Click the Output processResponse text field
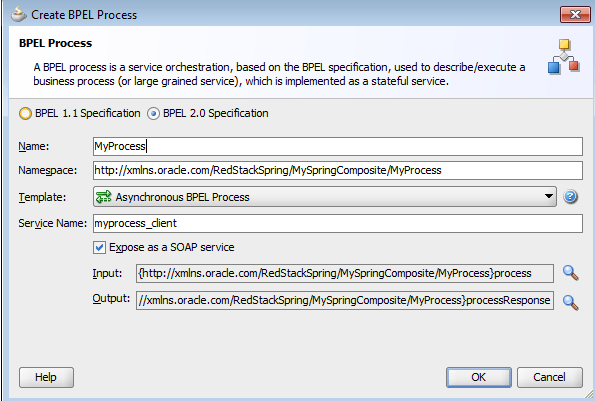This screenshot has width=595, height=401. [x=345, y=300]
